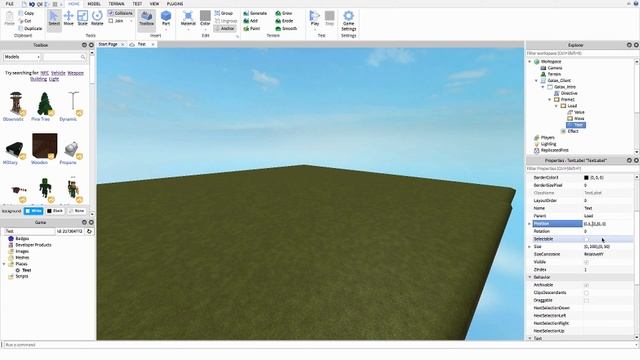Click the Light search suggestion link
This screenshot has height=360, width=640.
pyautogui.click(x=54, y=79)
